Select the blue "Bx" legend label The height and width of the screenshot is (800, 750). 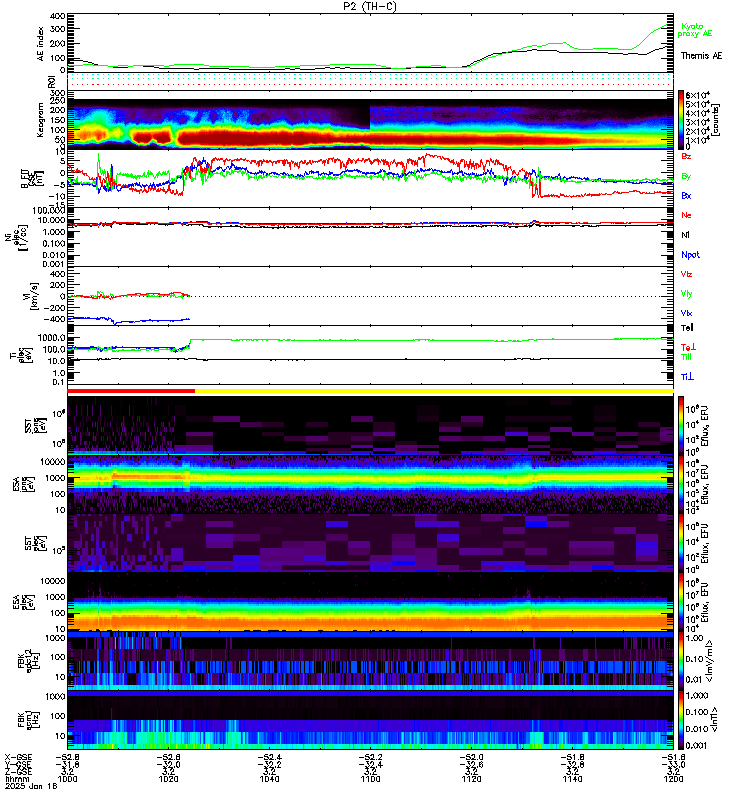click(x=686, y=195)
